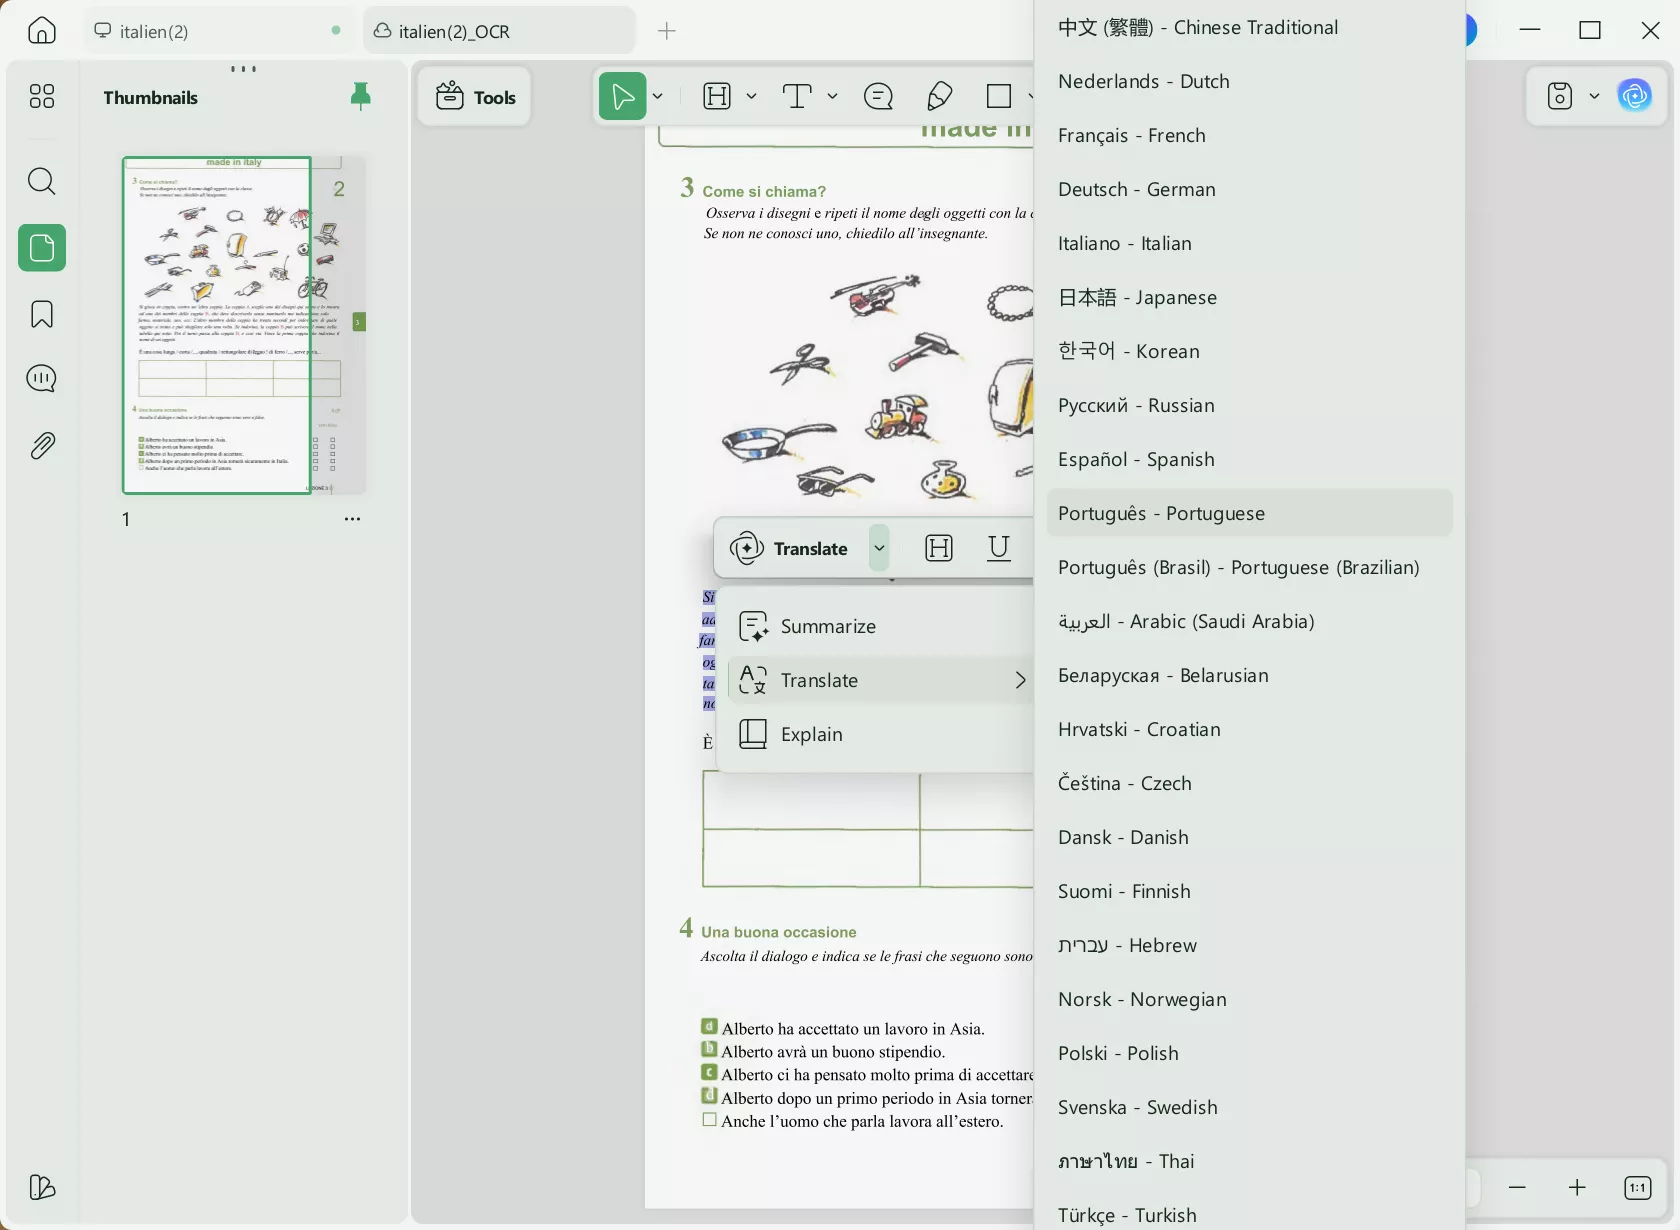Screen dimensions: 1680x1230
Task: Open a new tab with the plus button
Action: pos(667,31)
